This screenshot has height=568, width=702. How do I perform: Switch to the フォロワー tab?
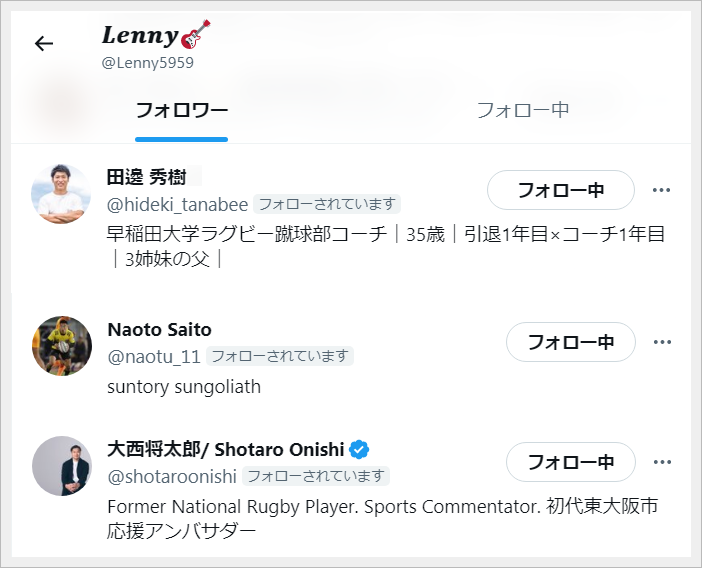point(182,110)
